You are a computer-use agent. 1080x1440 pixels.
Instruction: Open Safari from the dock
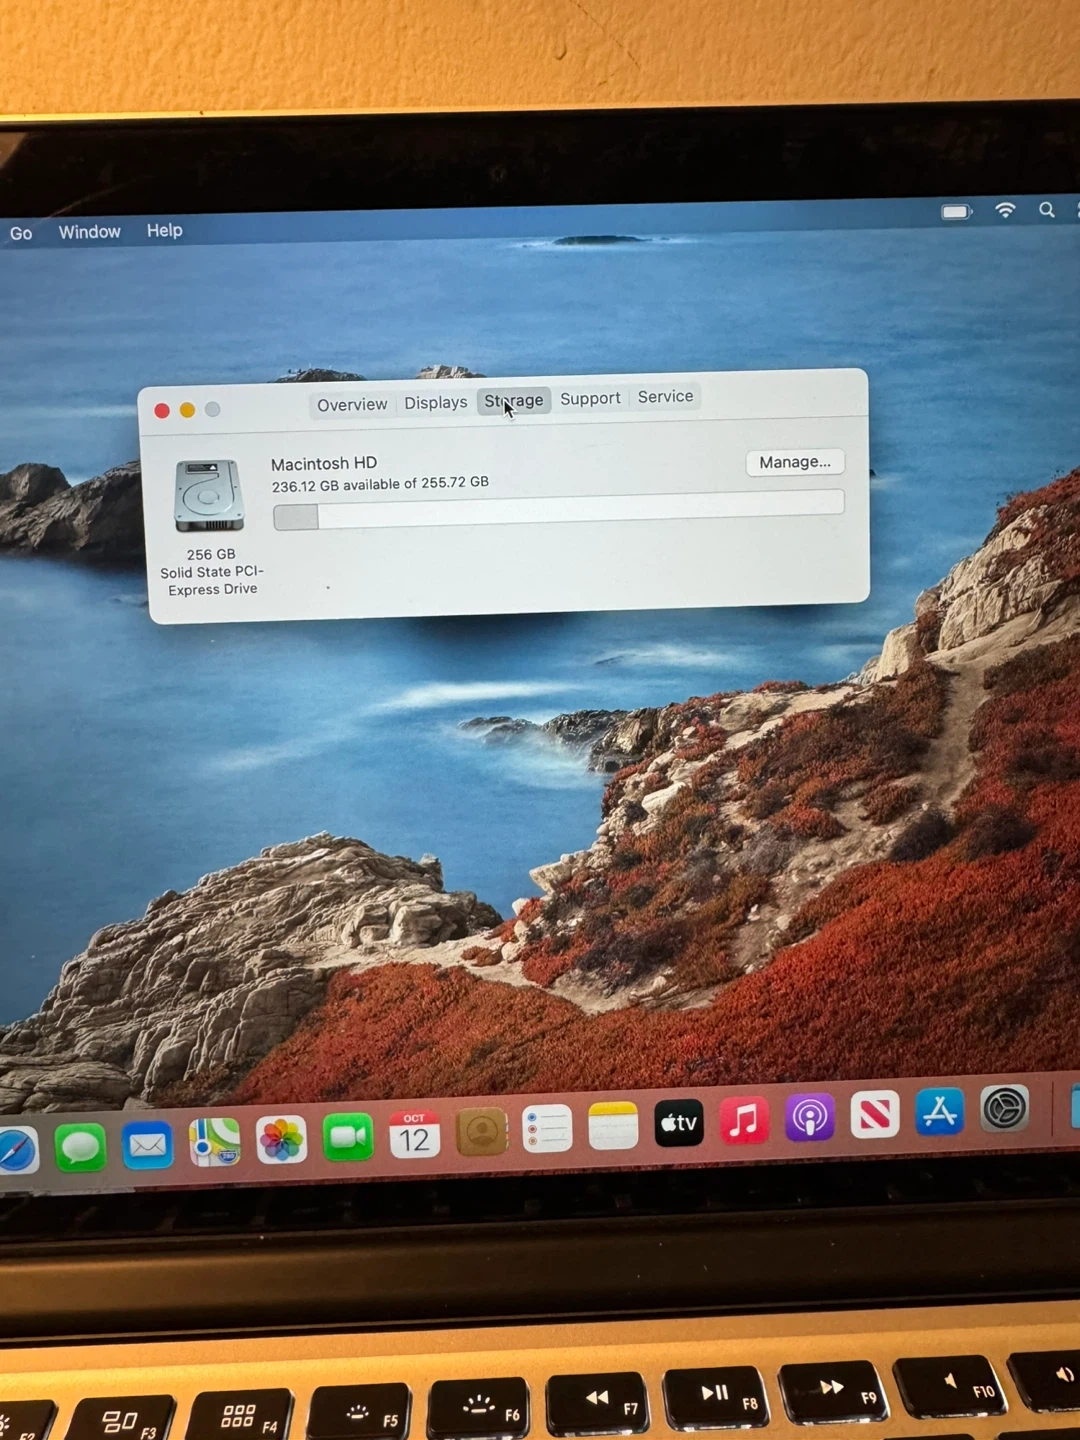(x=16, y=1152)
